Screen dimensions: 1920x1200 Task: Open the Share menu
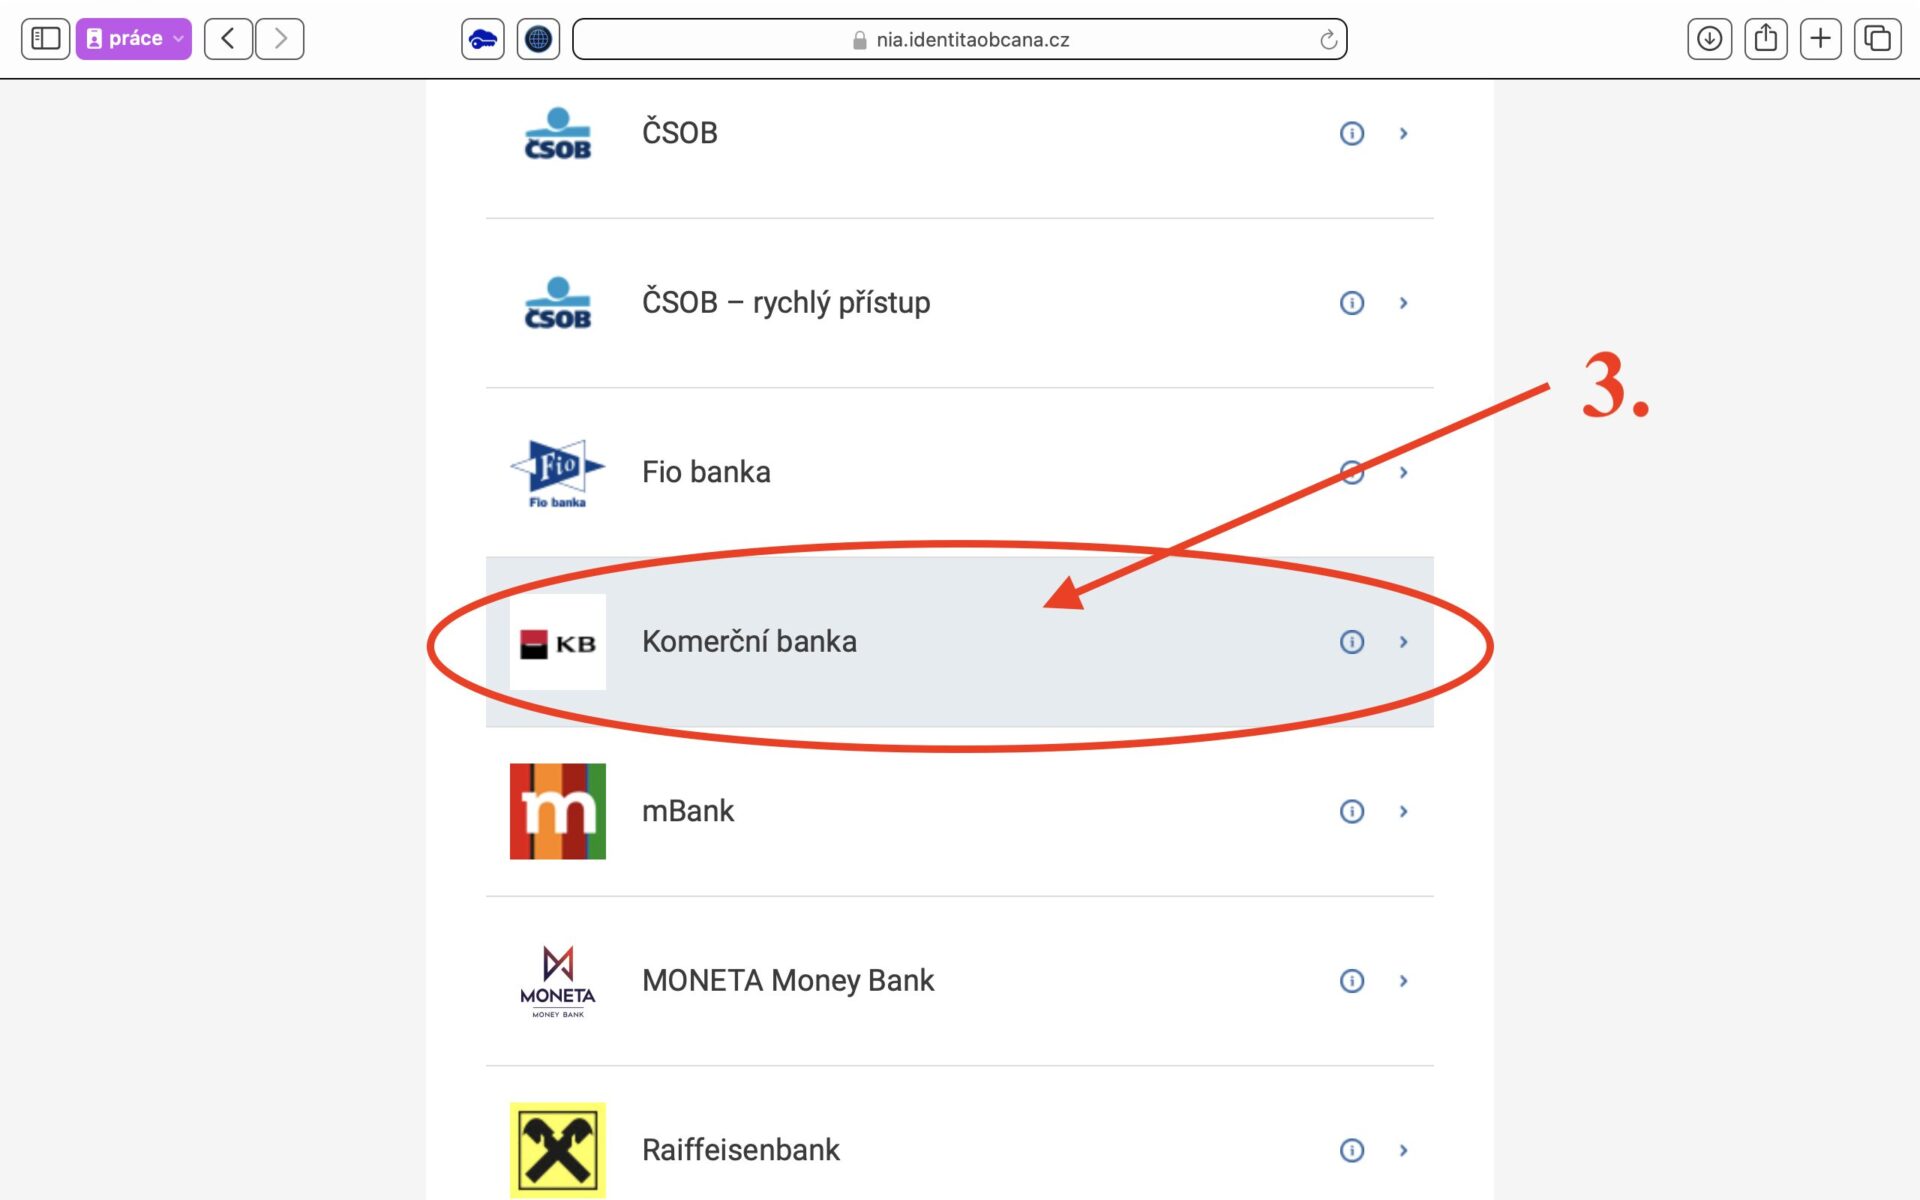[x=1766, y=39]
